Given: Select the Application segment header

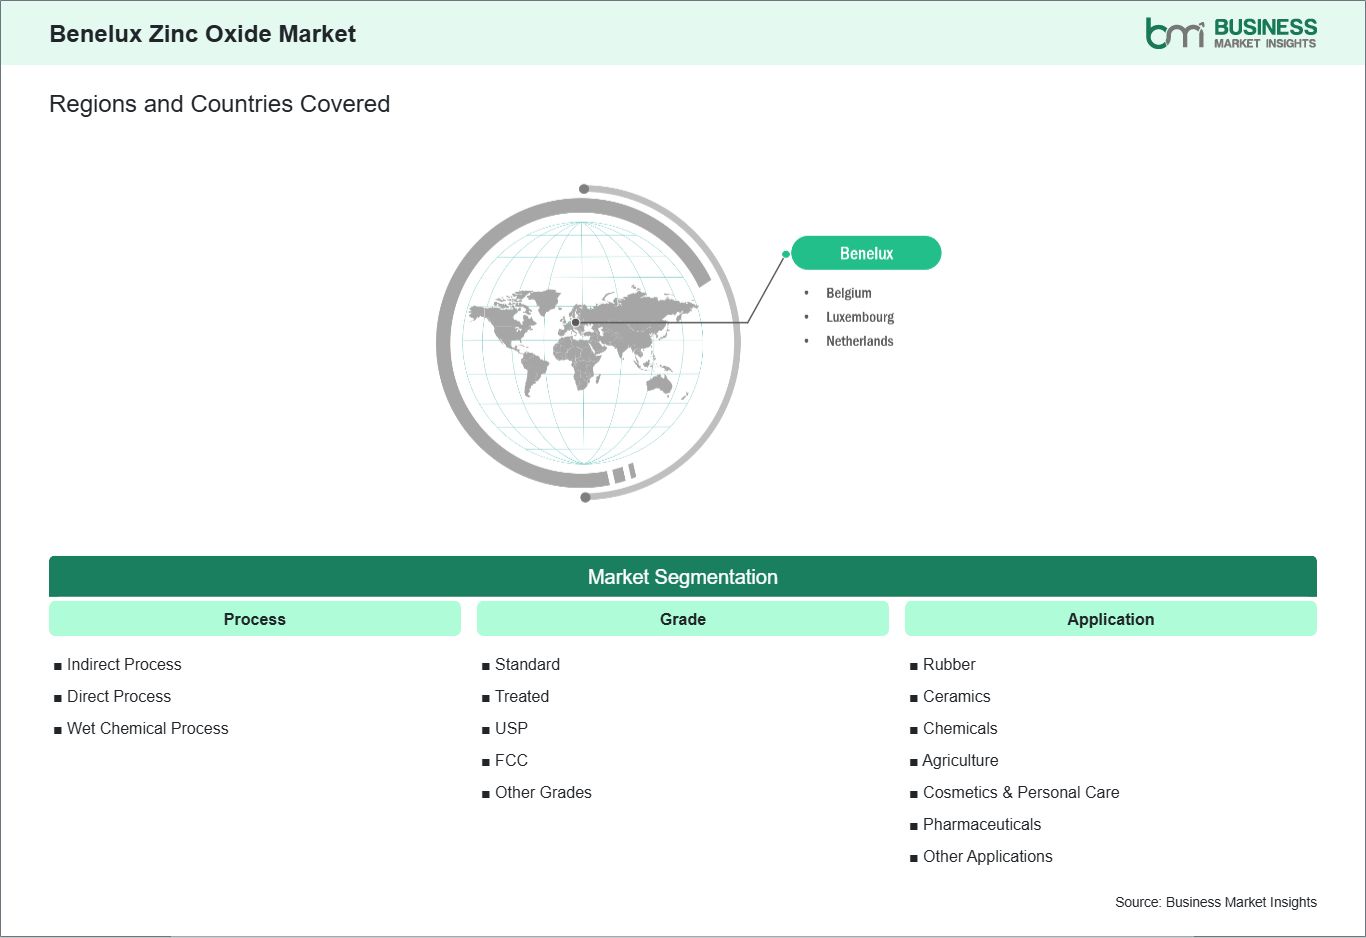Looking at the screenshot, I should pyautogui.click(x=1111, y=619).
